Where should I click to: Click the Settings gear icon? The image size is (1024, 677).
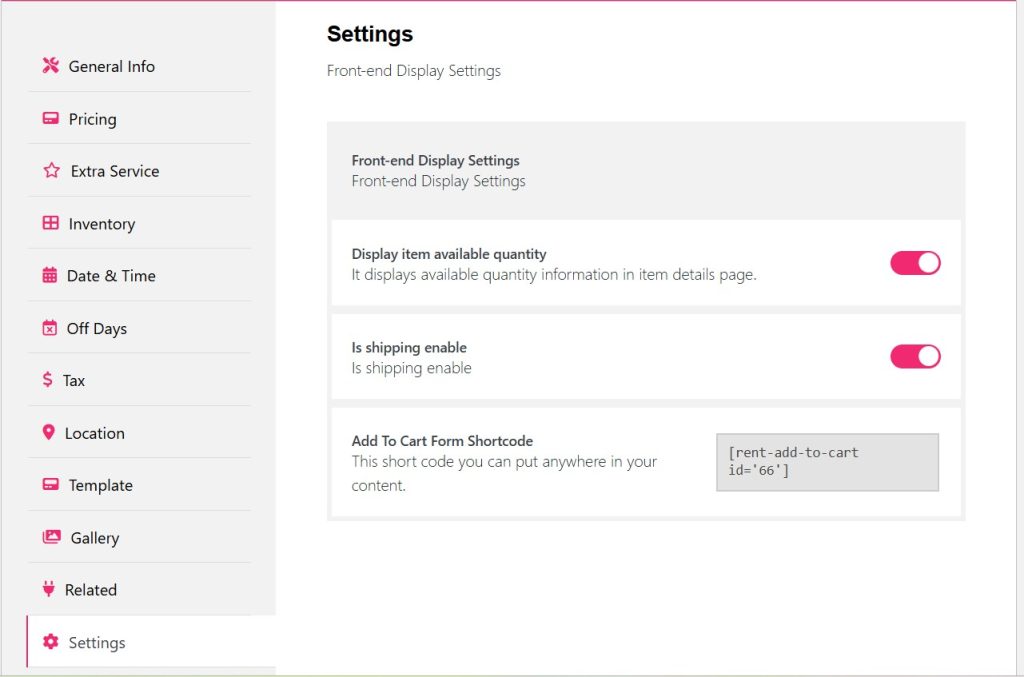[x=50, y=642]
